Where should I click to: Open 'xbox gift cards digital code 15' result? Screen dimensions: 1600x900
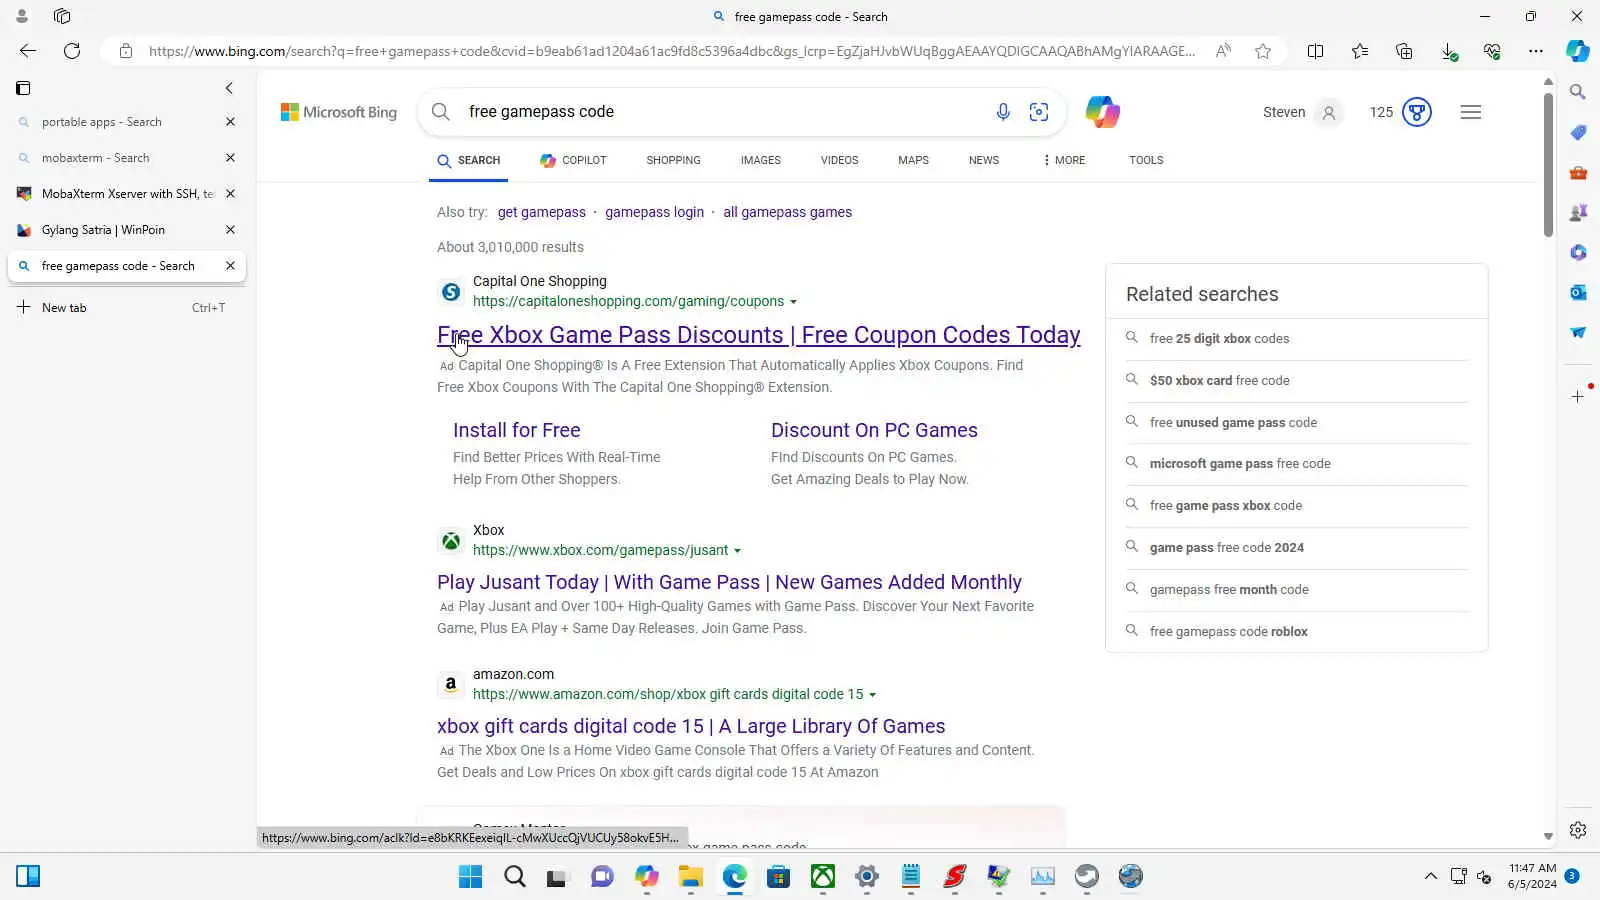(x=691, y=726)
